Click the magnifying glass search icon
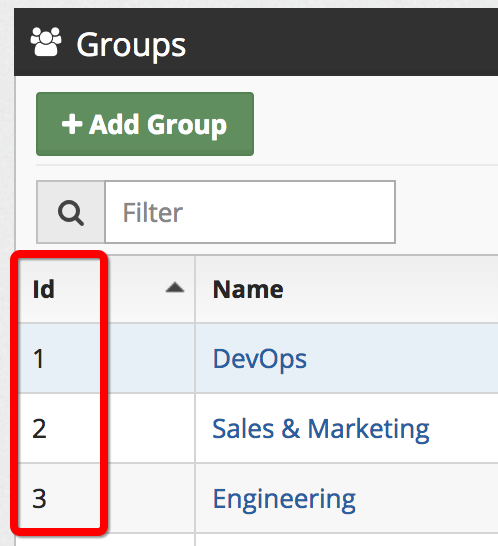The image size is (498, 546). pyautogui.click(x=71, y=212)
